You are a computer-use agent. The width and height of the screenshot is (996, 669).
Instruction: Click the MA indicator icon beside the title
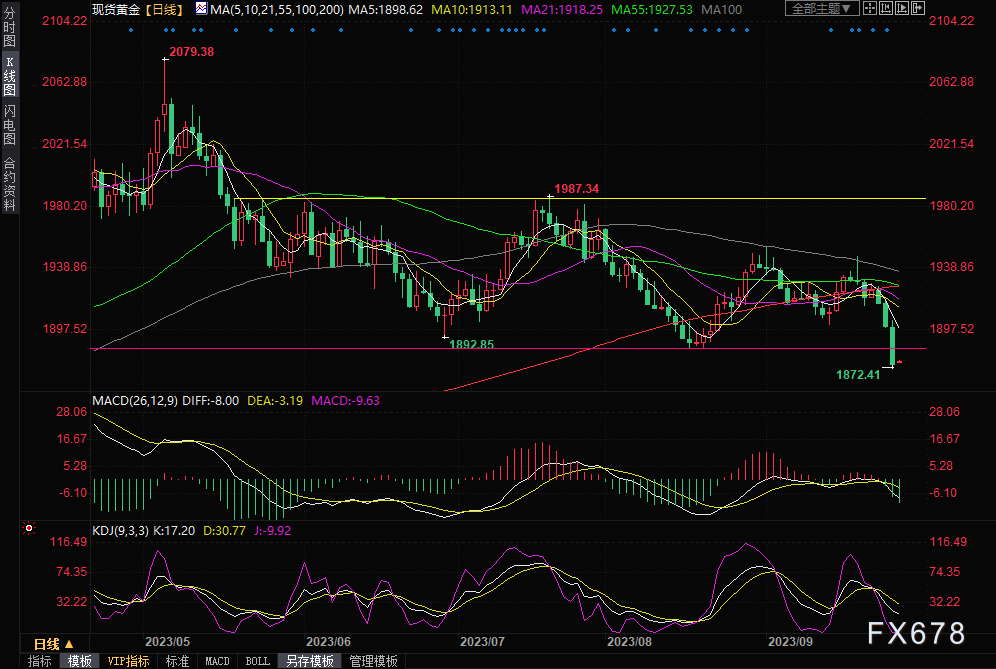pos(202,9)
